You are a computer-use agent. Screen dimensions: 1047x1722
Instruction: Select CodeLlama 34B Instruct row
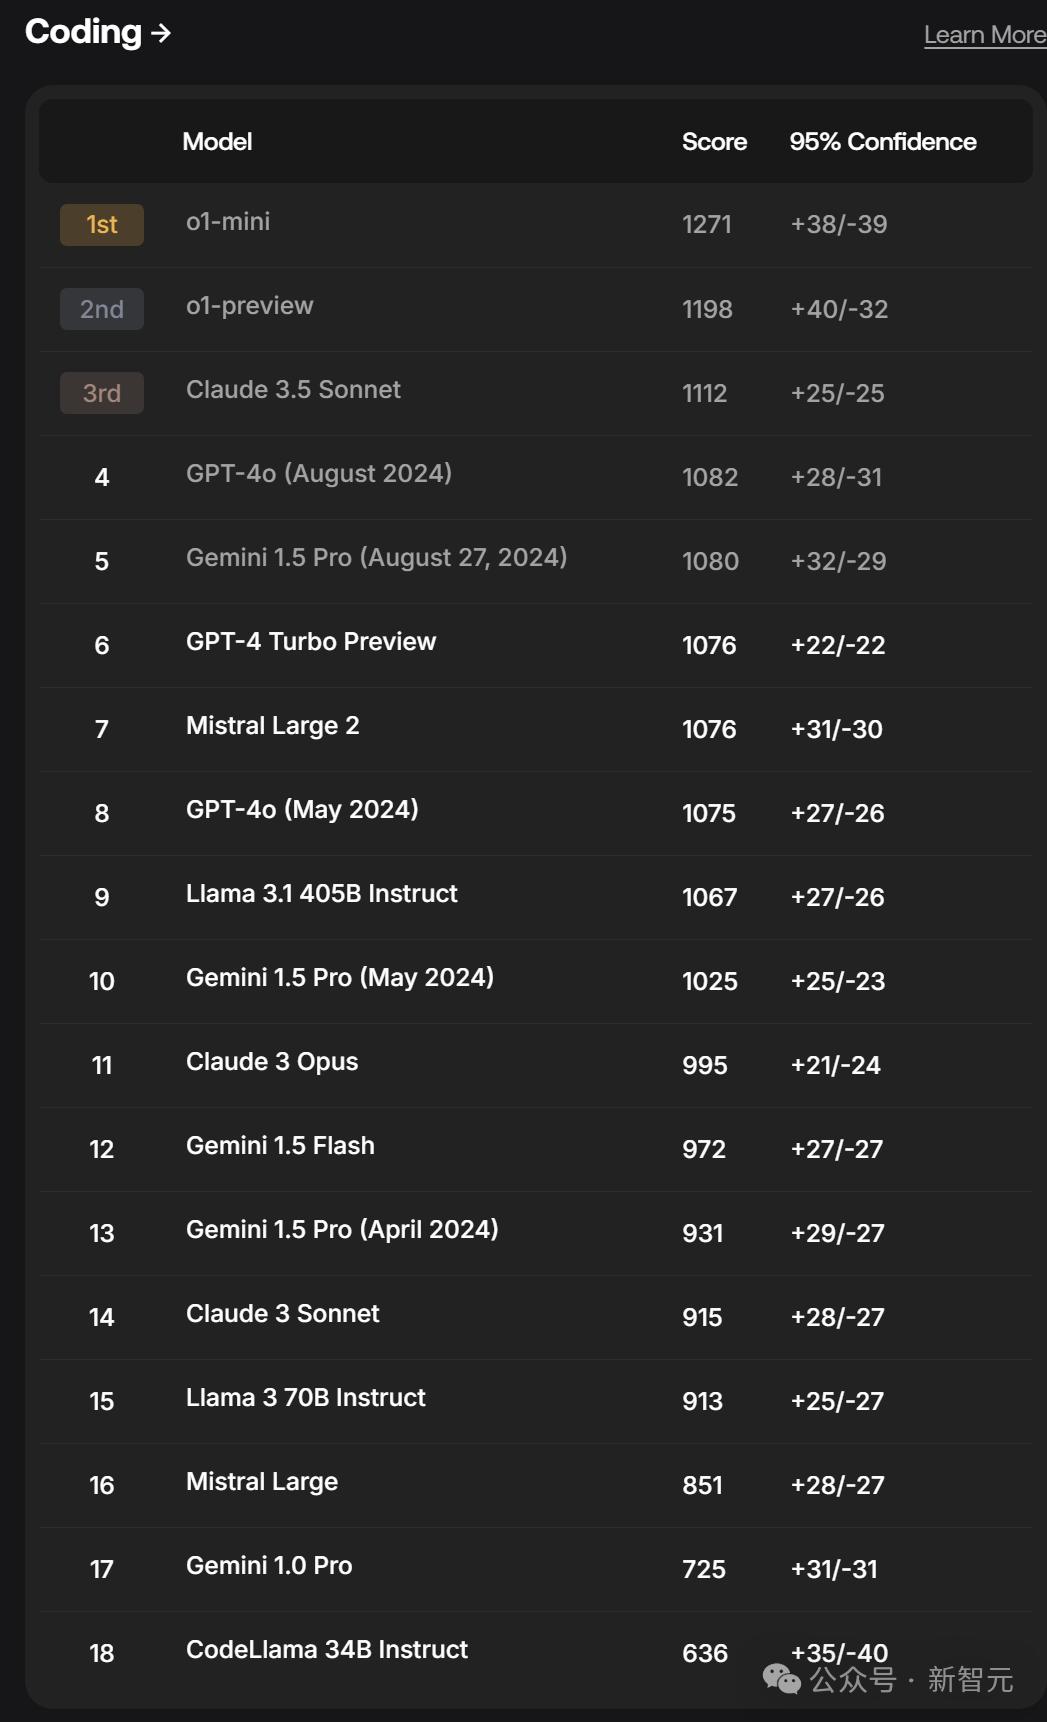327,1650
